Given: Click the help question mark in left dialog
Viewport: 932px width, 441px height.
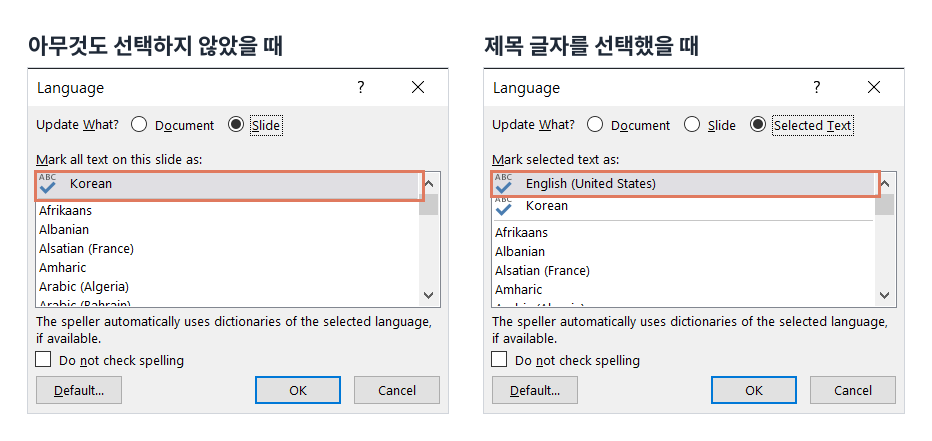Looking at the screenshot, I should pos(360,88).
